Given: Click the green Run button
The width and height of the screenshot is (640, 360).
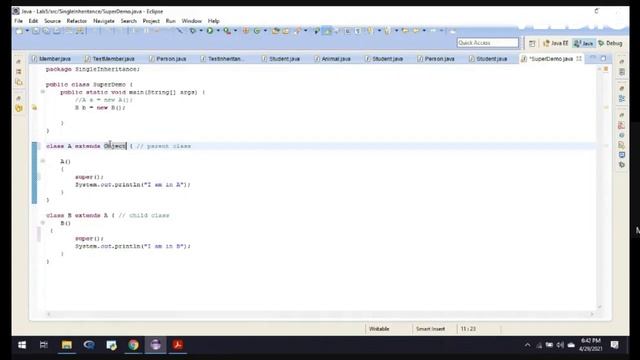Looking at the screenshot, I should (210, 31).
